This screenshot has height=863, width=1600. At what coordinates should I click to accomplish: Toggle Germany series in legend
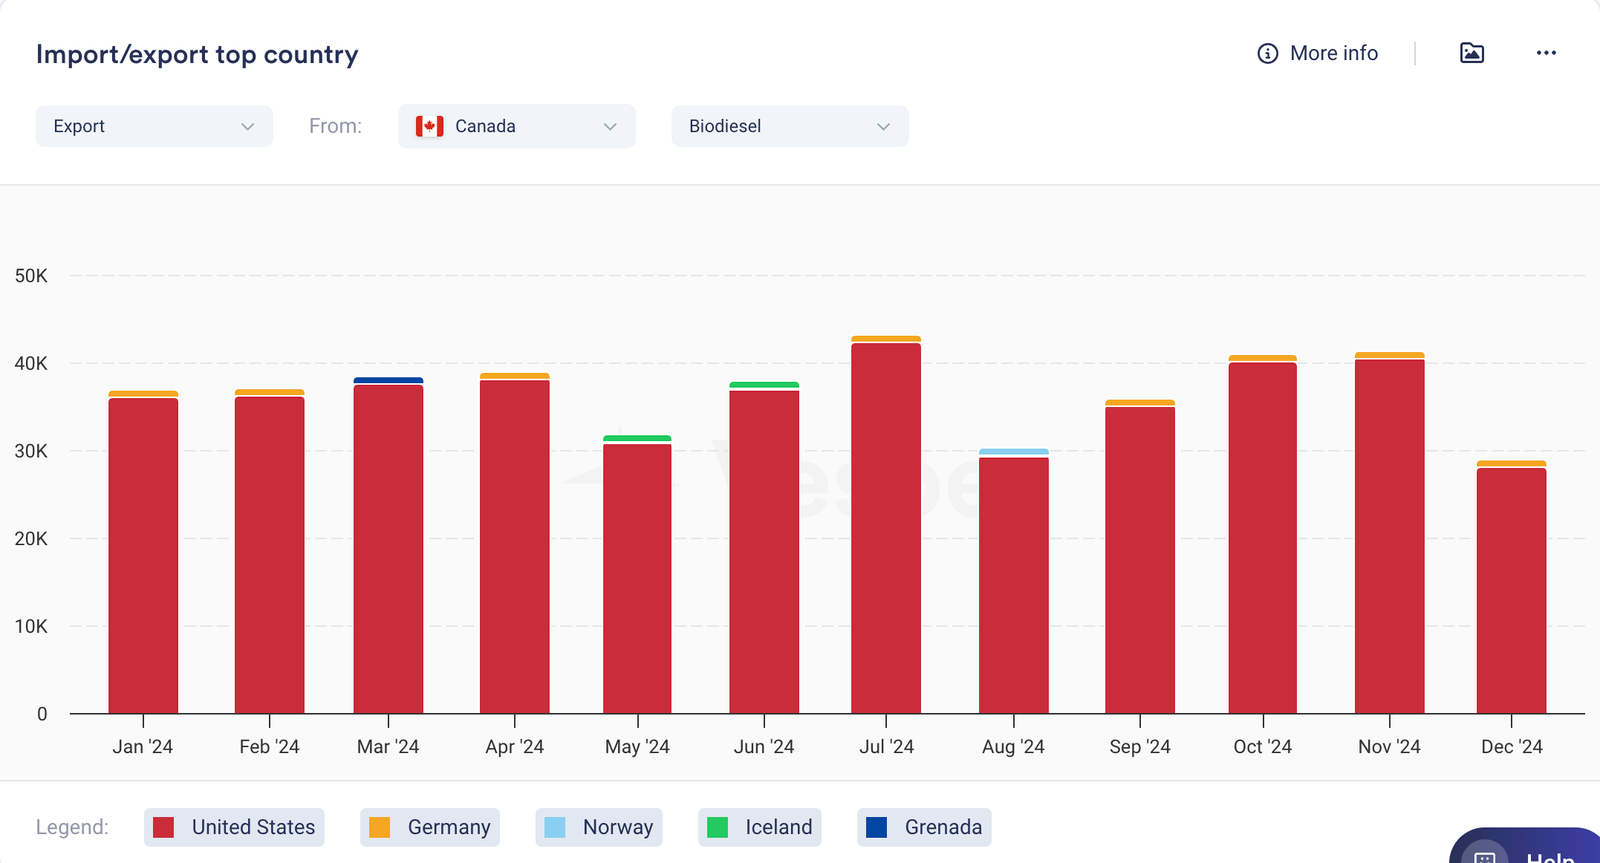pyautogui.click(x=430, y=827)
